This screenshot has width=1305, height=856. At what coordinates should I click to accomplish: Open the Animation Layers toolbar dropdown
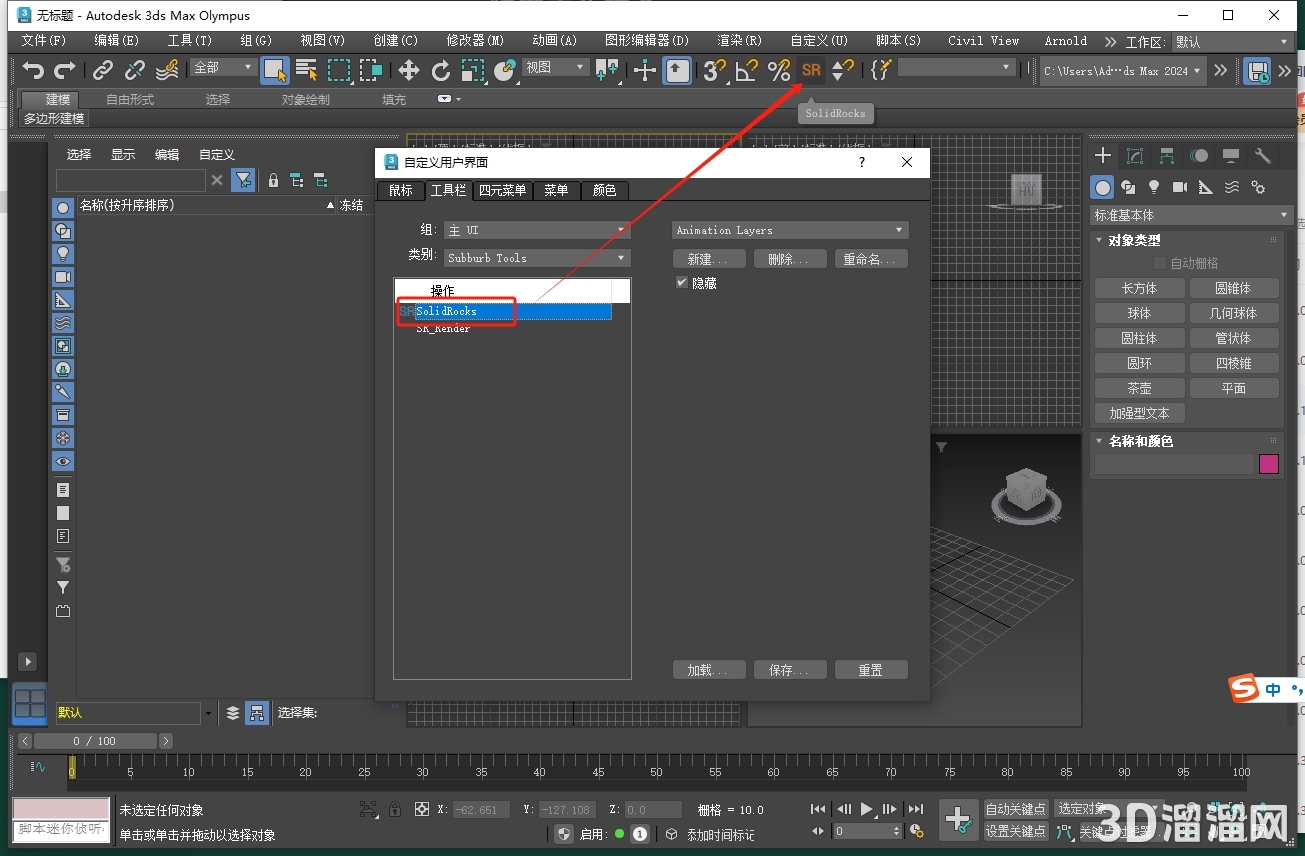[x=790, y=230]
